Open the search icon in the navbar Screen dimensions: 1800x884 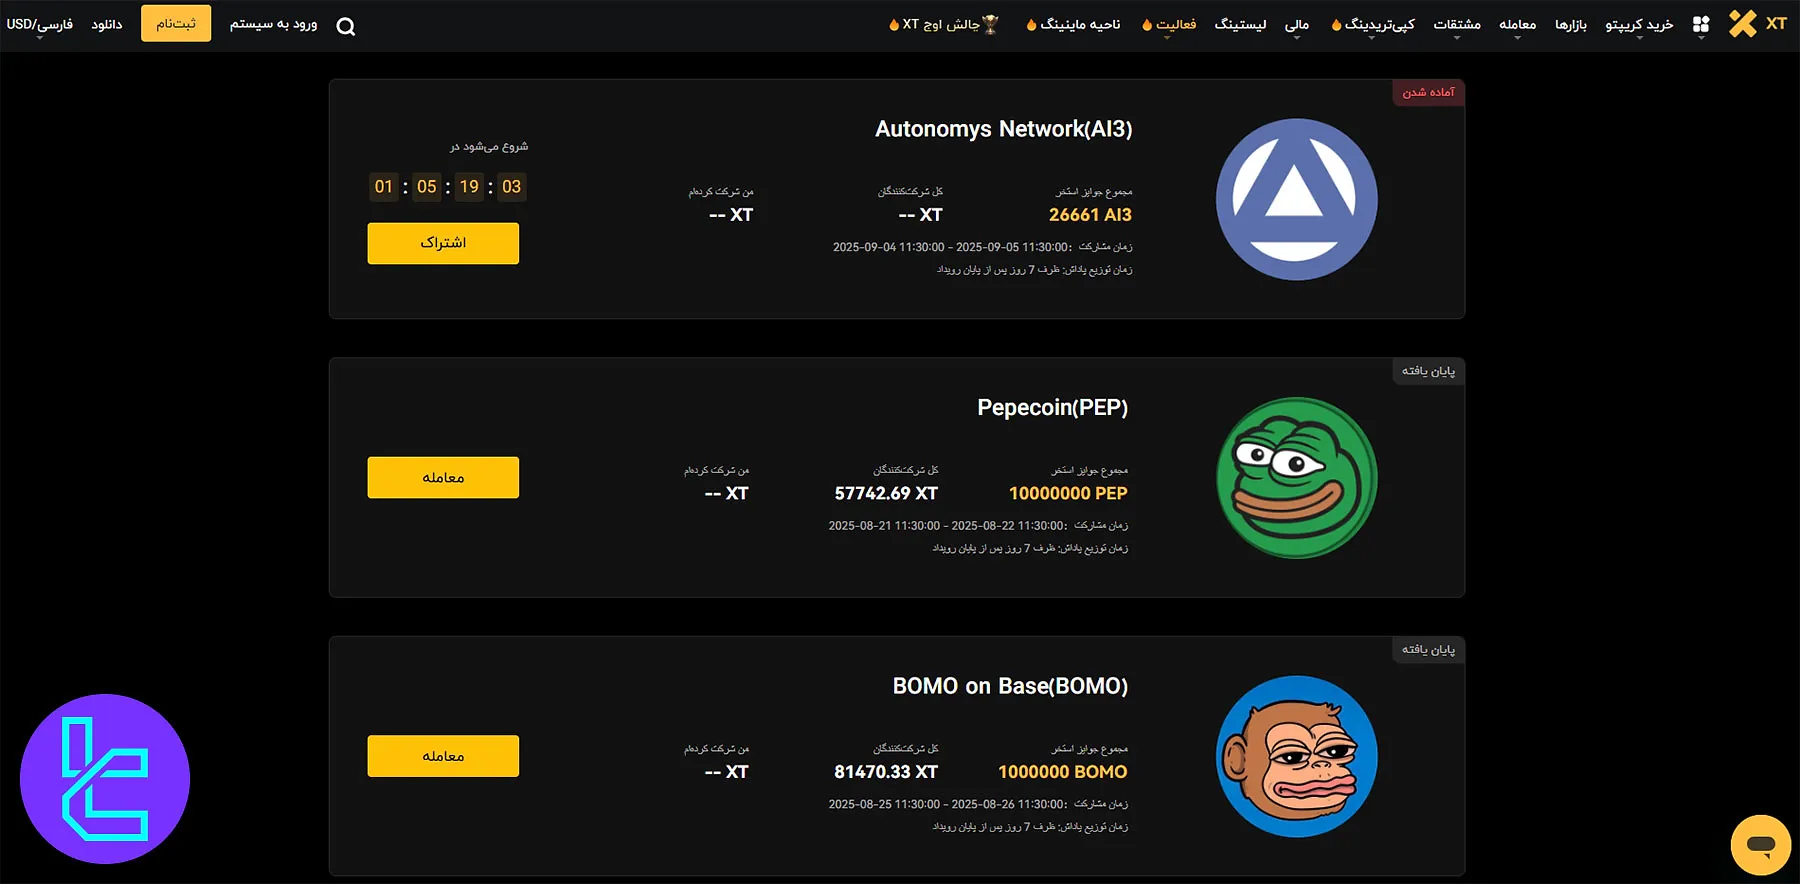pyautogui.click(x=346, y=26)
